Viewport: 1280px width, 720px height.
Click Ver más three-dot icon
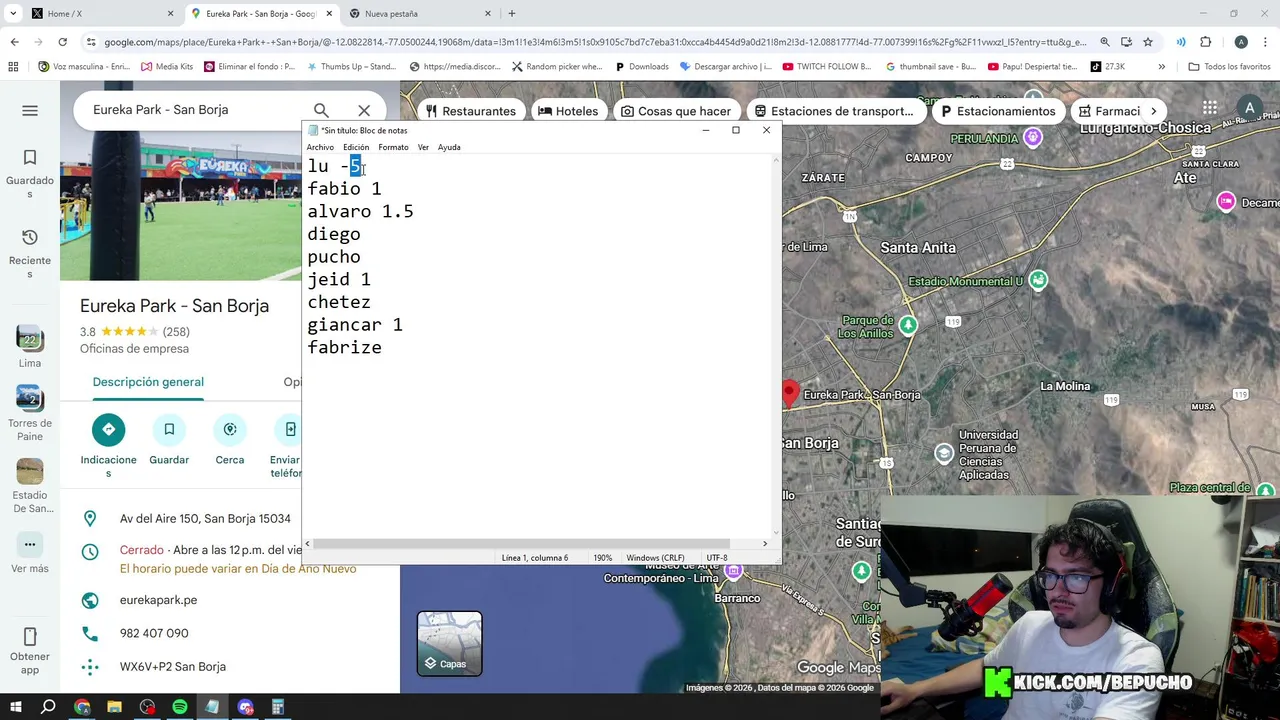tap(30, 545)
